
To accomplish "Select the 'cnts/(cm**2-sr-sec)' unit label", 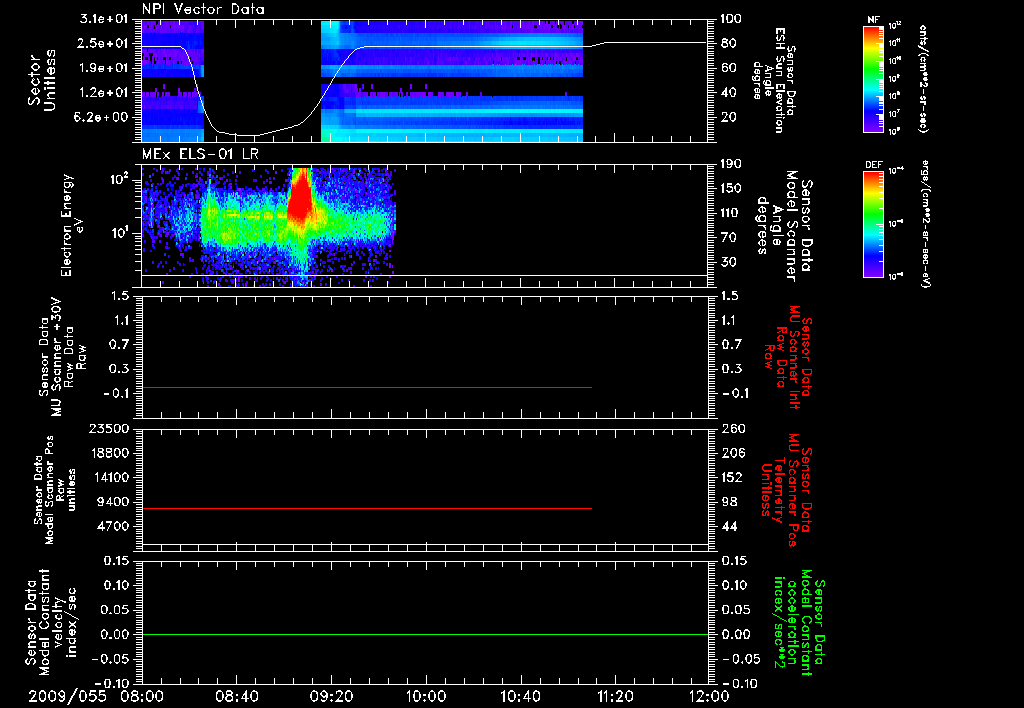I will [x=923, y=78].
